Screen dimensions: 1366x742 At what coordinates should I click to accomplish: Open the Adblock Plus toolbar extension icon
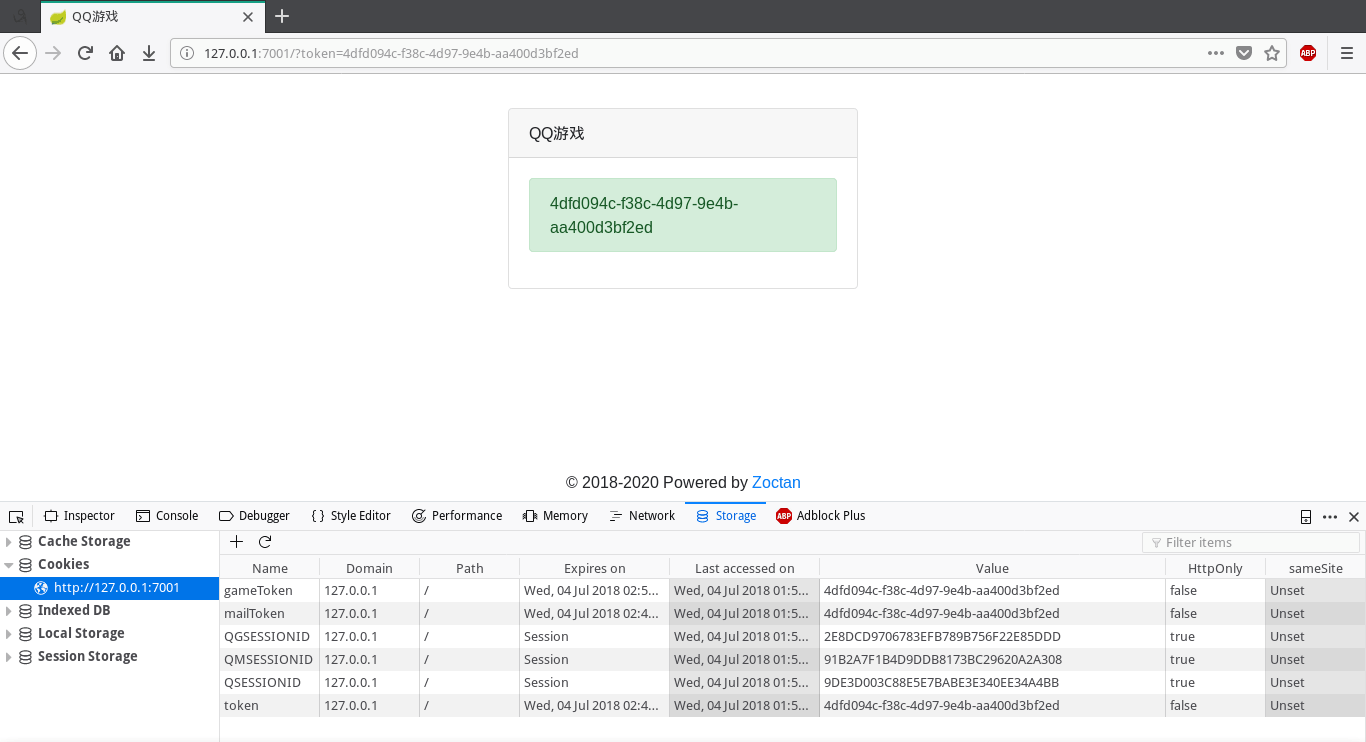click(1307, 53)
